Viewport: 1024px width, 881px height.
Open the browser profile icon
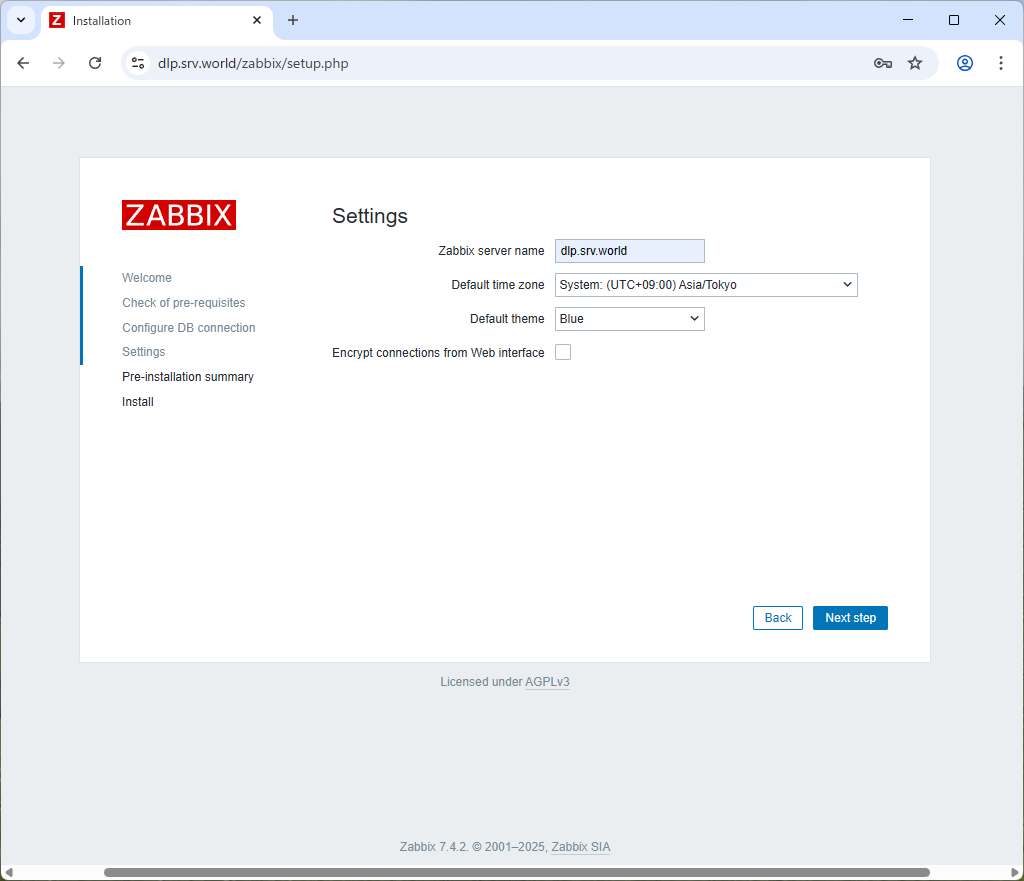click(x=964, y=62)
